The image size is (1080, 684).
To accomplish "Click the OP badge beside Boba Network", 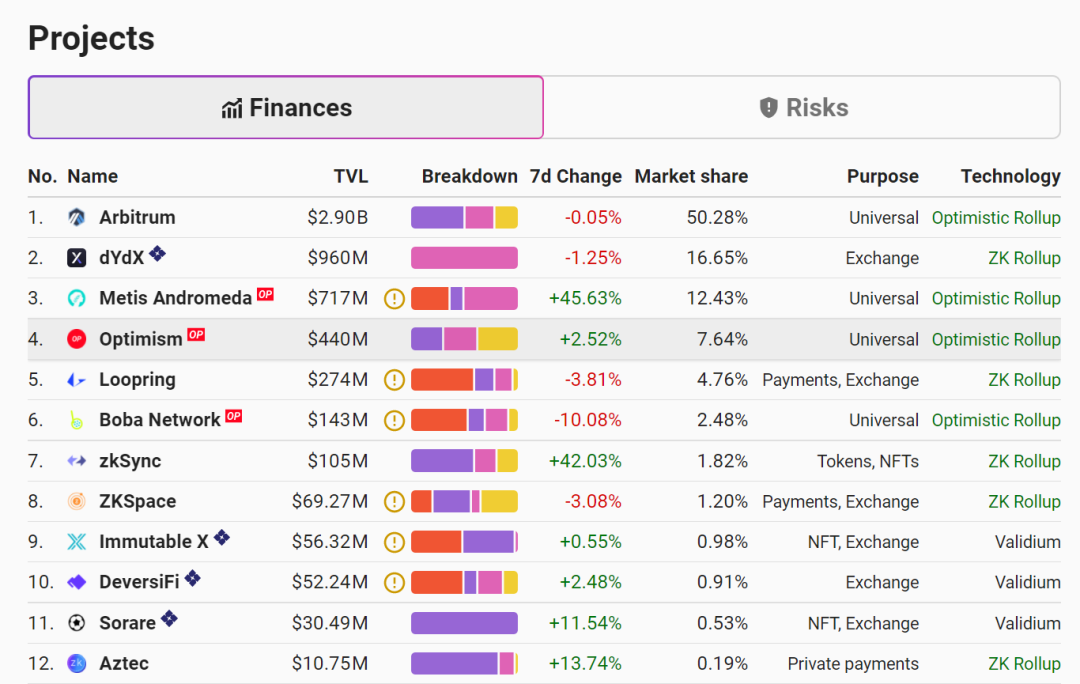I will (x=233, y=416).
